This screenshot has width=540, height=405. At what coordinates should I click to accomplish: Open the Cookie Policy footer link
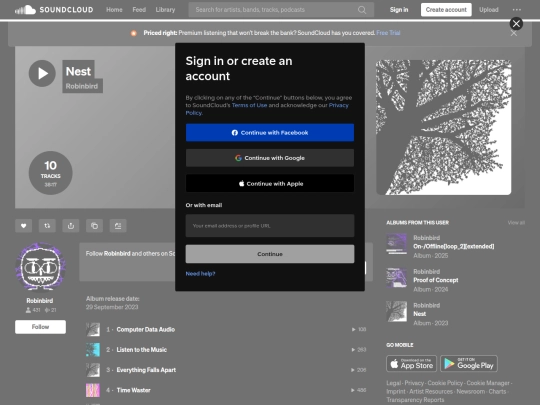[x=445, y=383]
